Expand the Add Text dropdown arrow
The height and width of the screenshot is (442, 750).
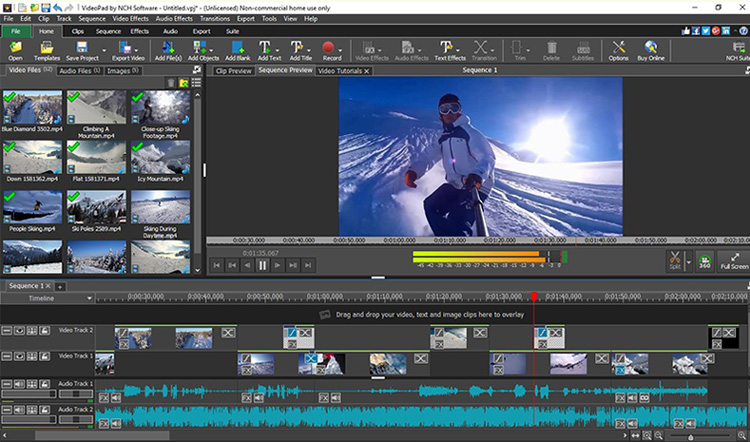(x=276, y=50)
